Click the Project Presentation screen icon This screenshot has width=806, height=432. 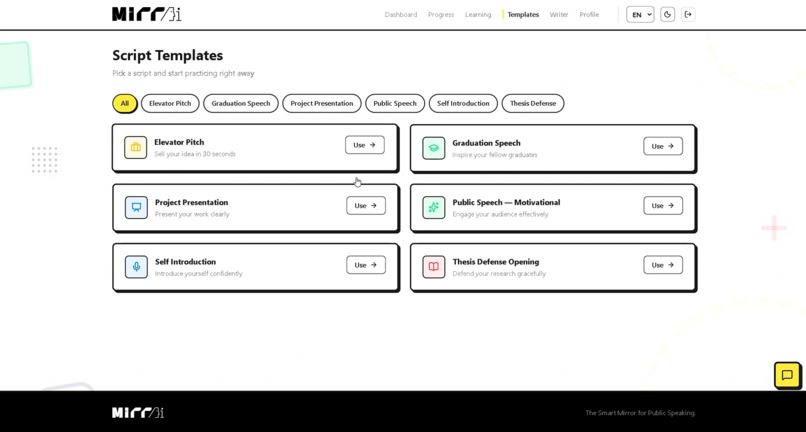coord(136,208)
